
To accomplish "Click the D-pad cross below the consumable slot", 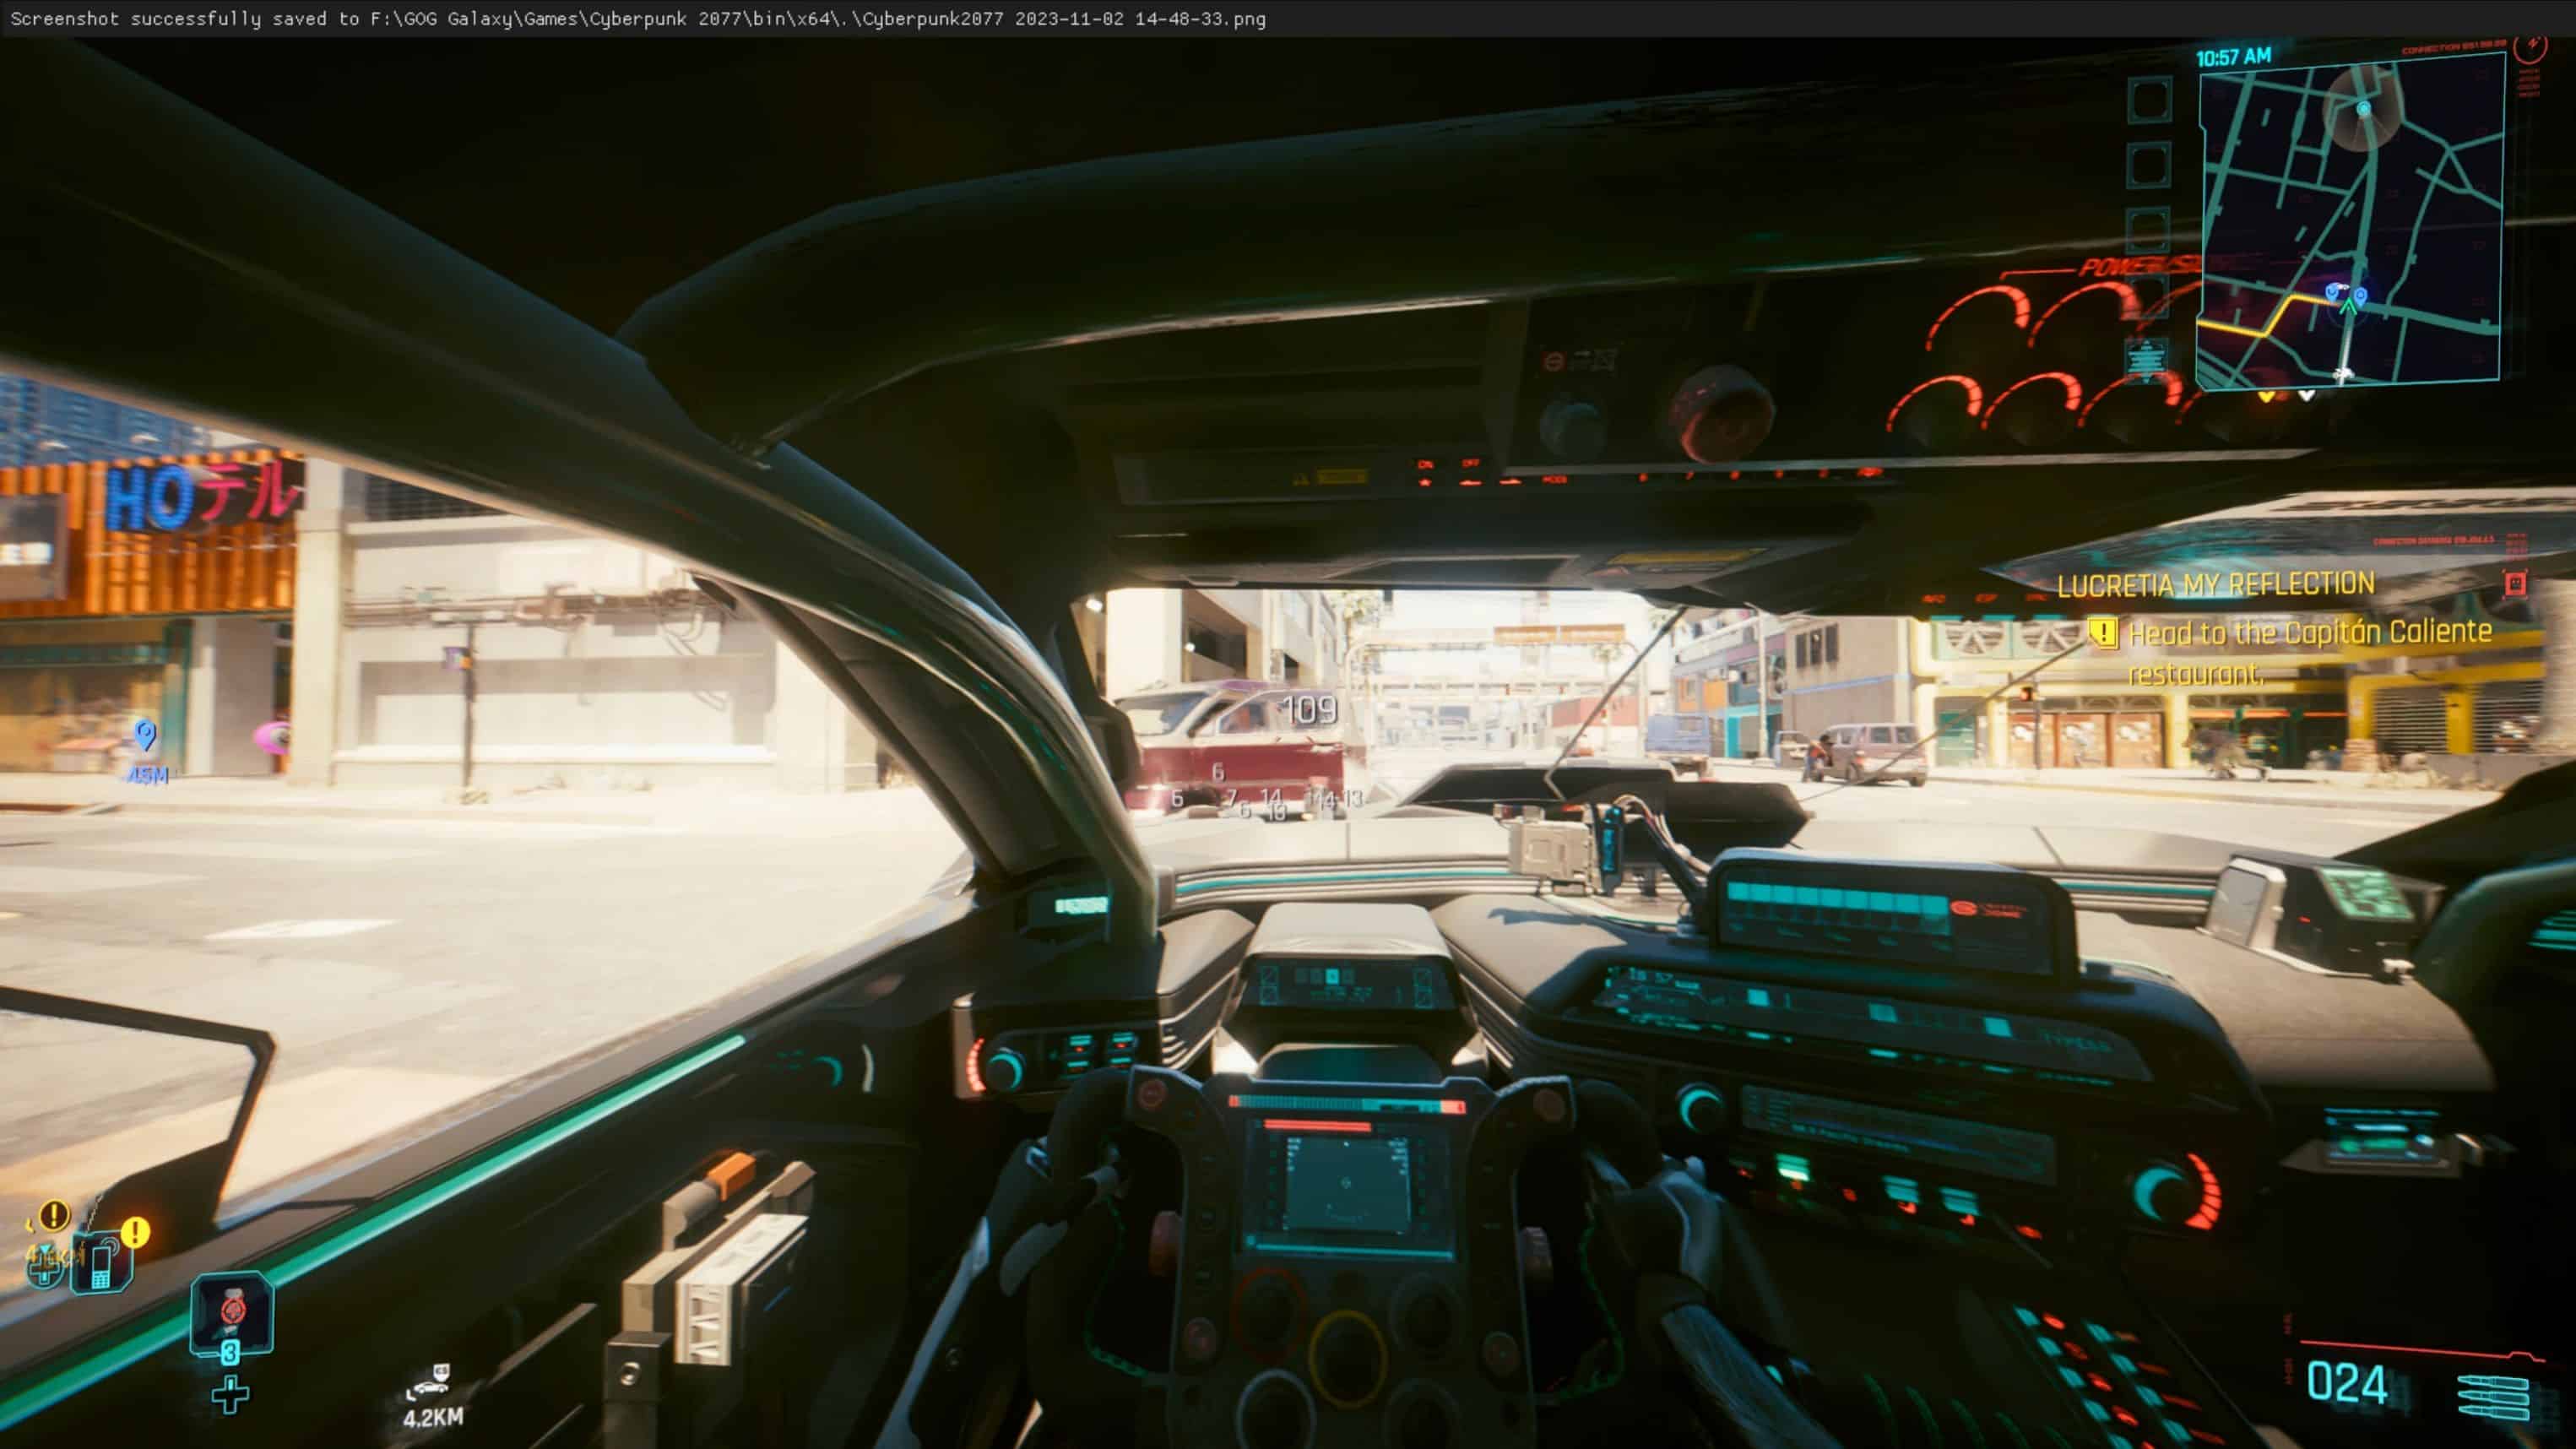I will (231, 1395).
